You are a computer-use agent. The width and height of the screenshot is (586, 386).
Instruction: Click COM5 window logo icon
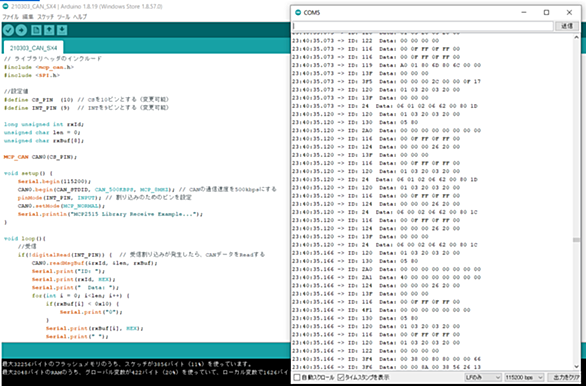(x=298, y=13)
